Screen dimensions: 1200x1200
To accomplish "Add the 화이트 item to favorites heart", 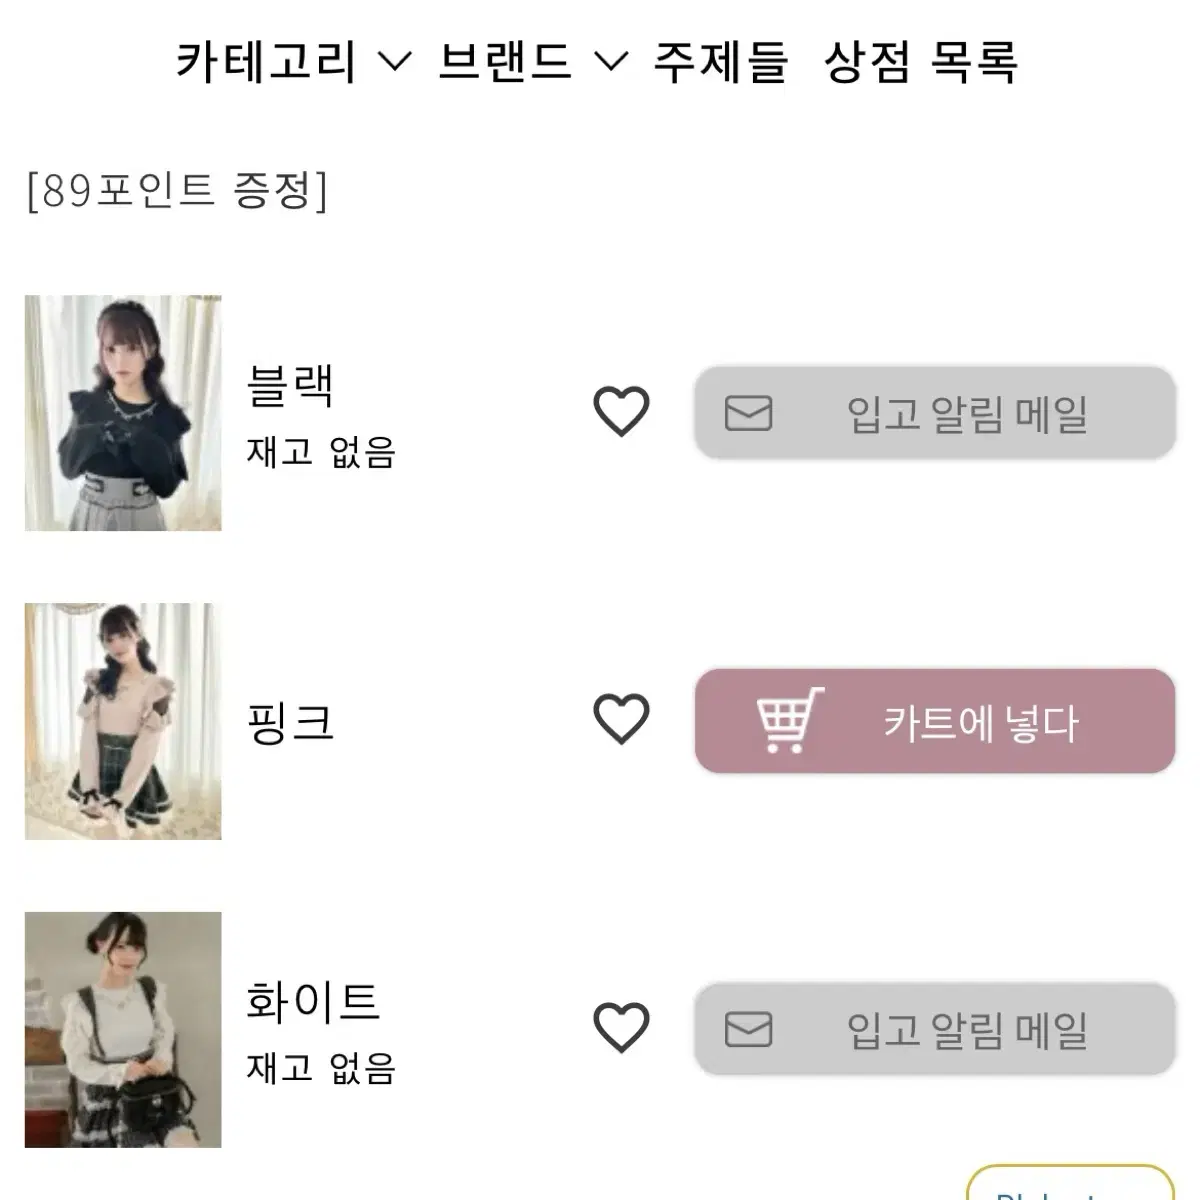I will pos(621,1028).
